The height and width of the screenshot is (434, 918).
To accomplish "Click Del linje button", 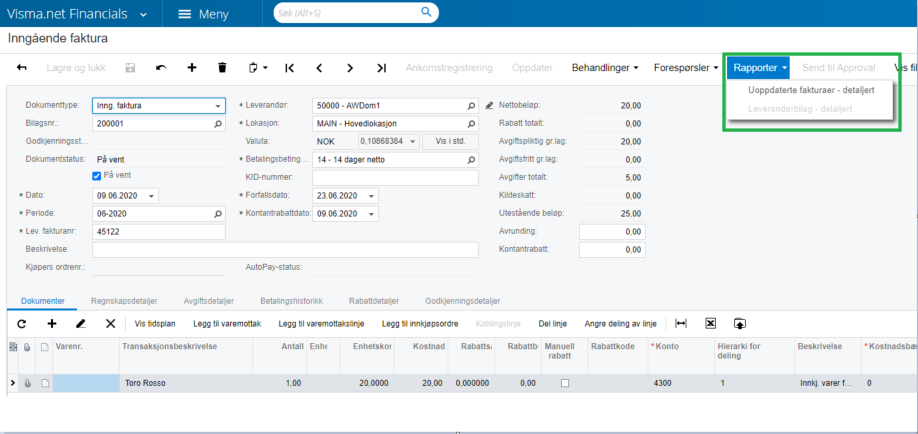I will coord(553,323).
